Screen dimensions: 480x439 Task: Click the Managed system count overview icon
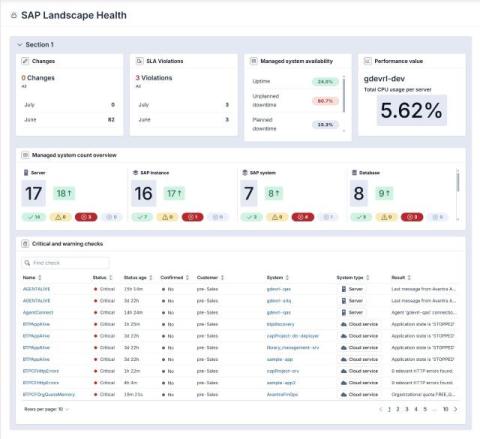click(x=25, y=155)
